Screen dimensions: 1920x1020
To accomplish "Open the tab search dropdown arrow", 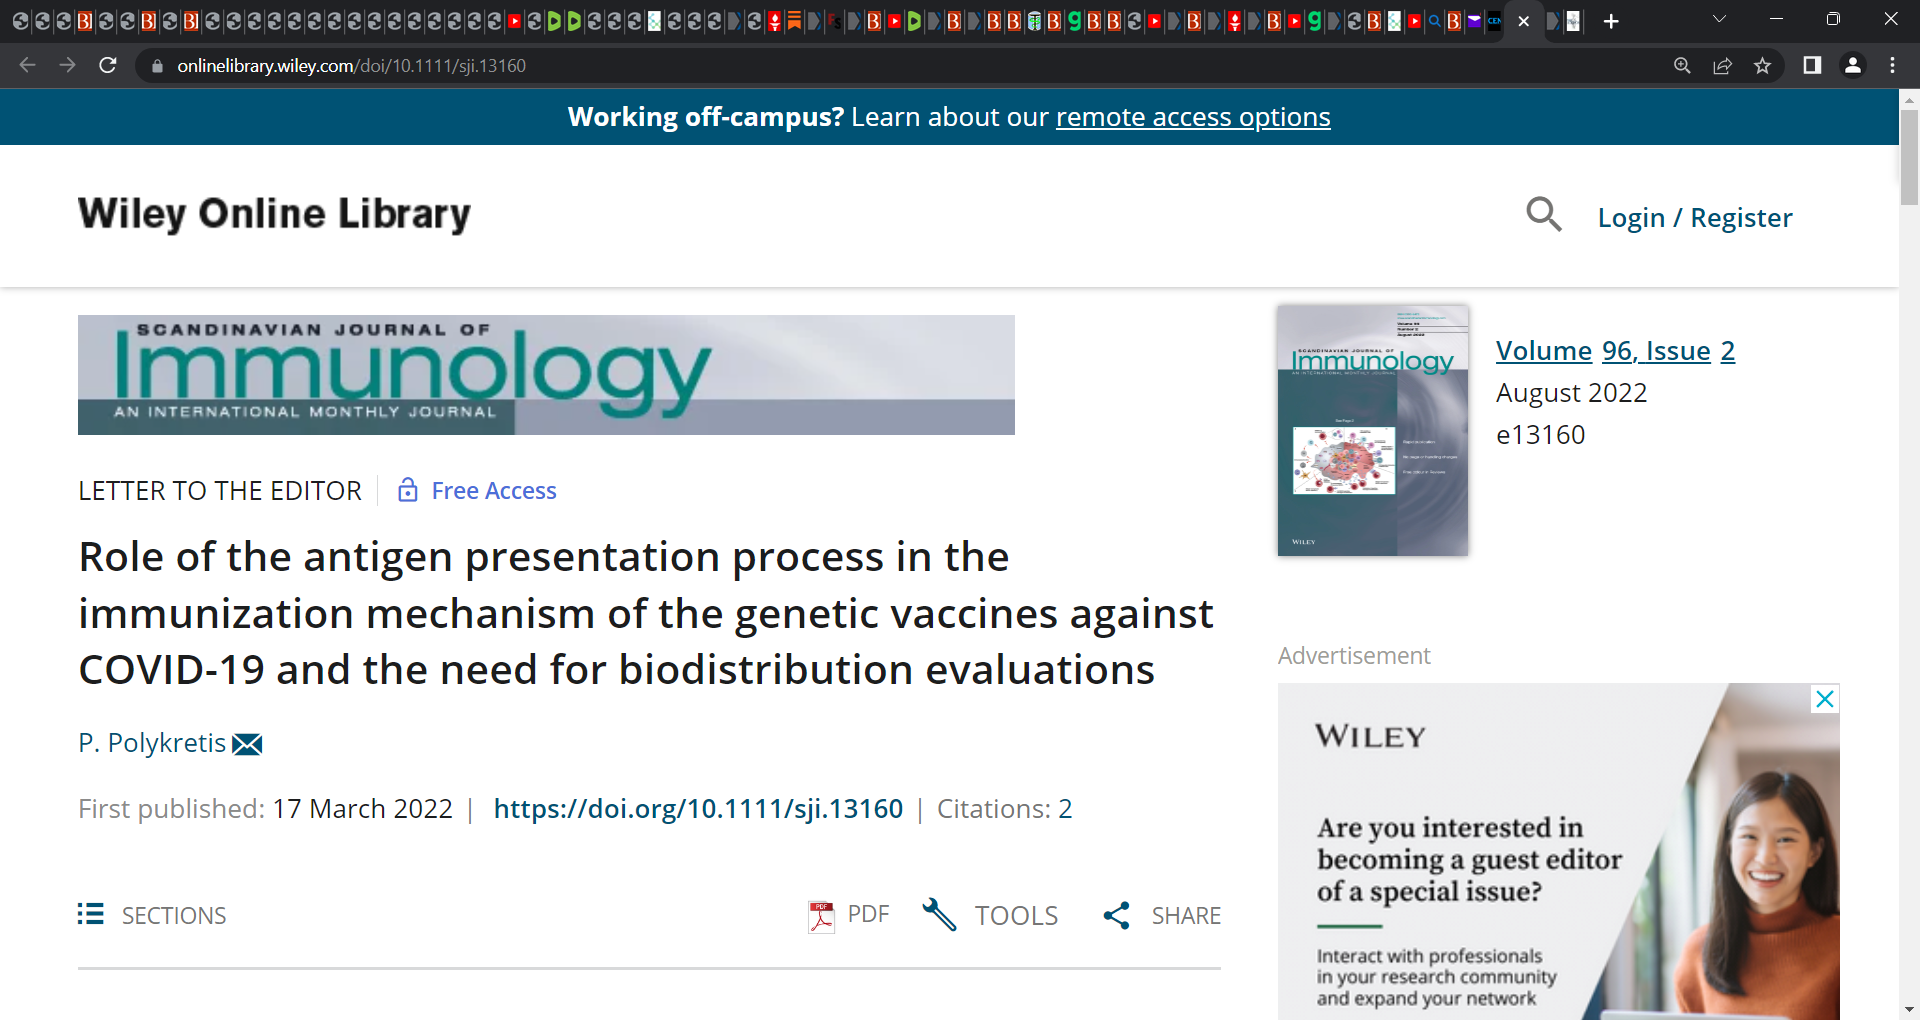I will click(x=1720, y=19).
